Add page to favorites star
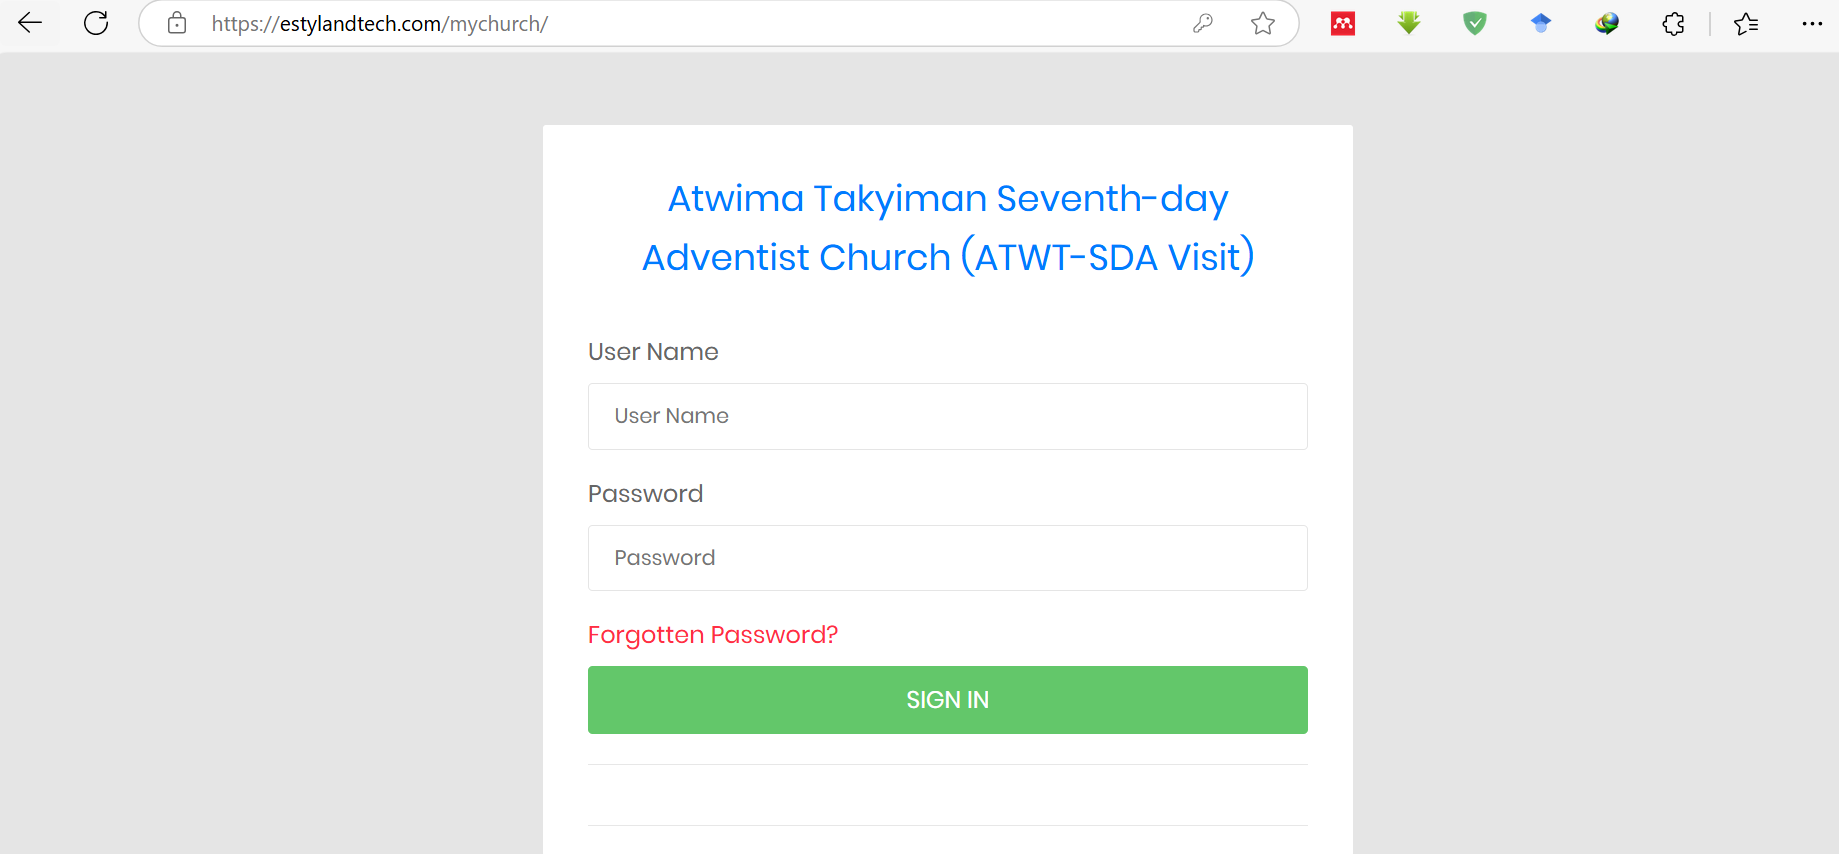 click(1263, 23)
